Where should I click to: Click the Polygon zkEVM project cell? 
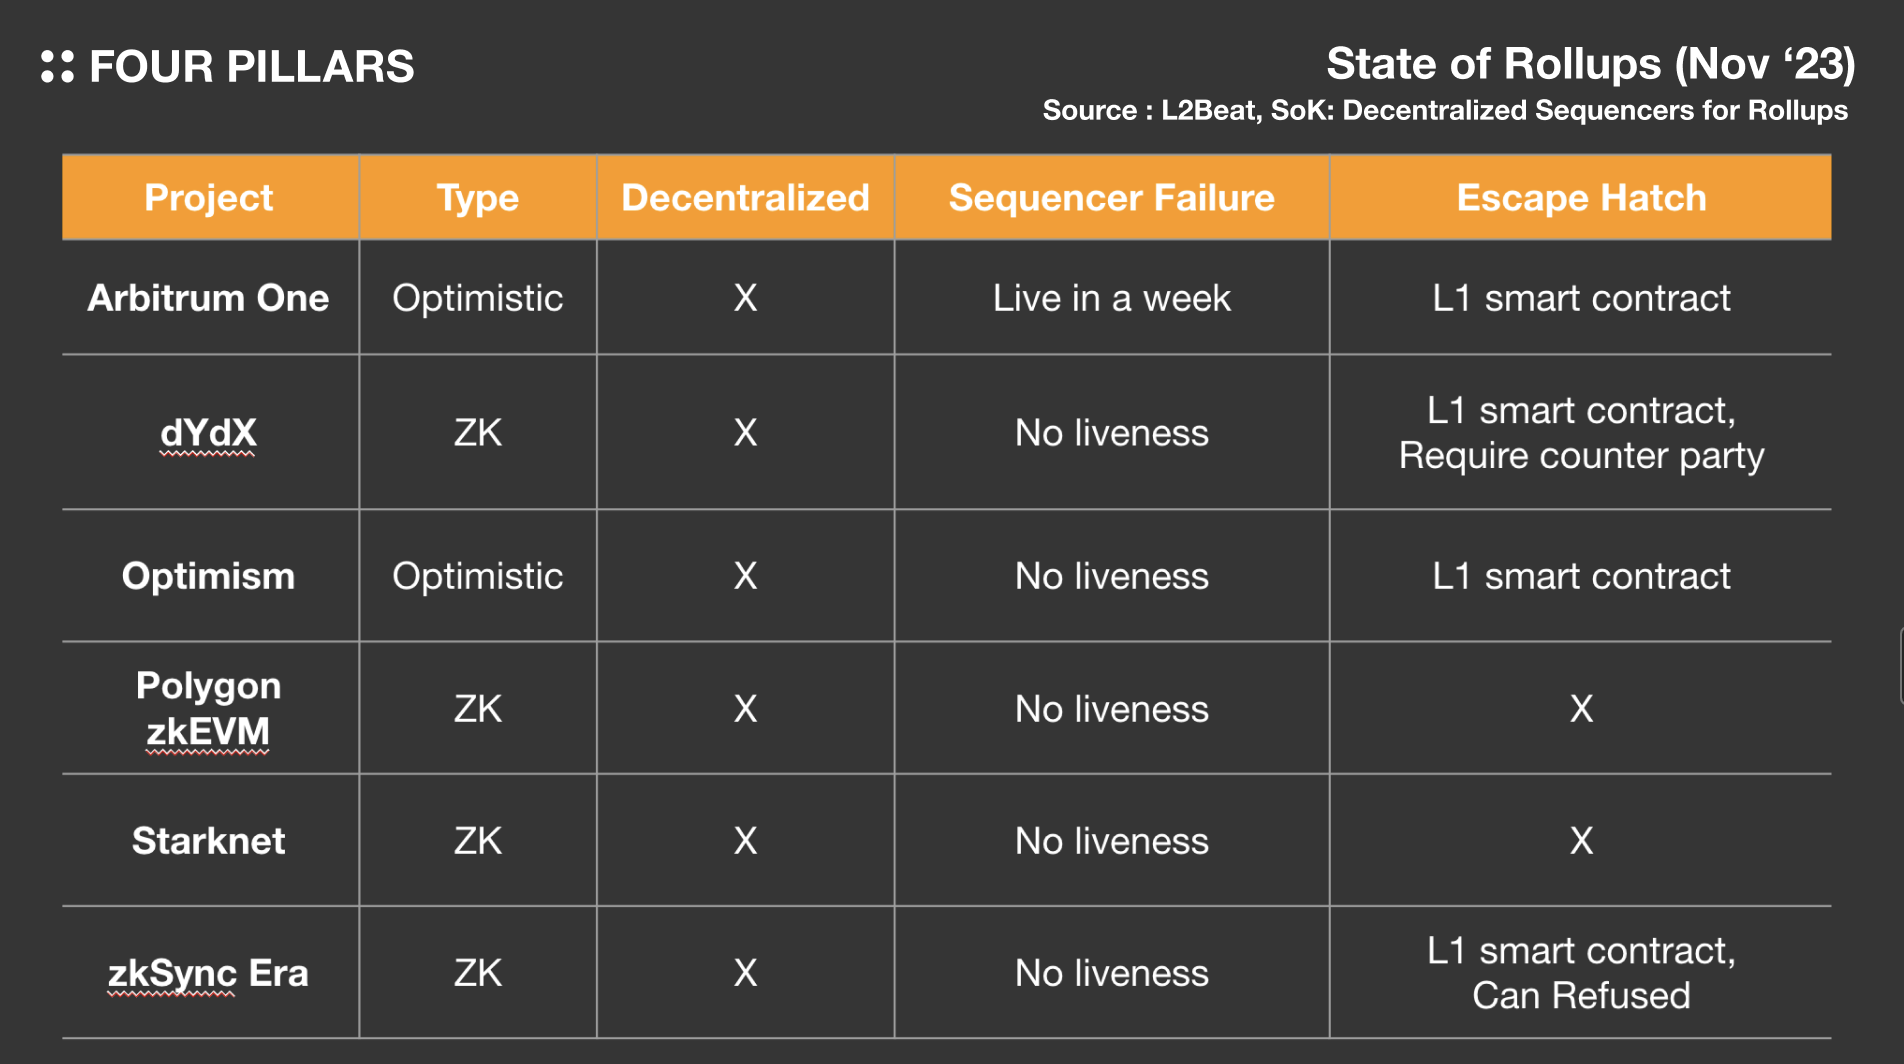click(x=209, y=708)
